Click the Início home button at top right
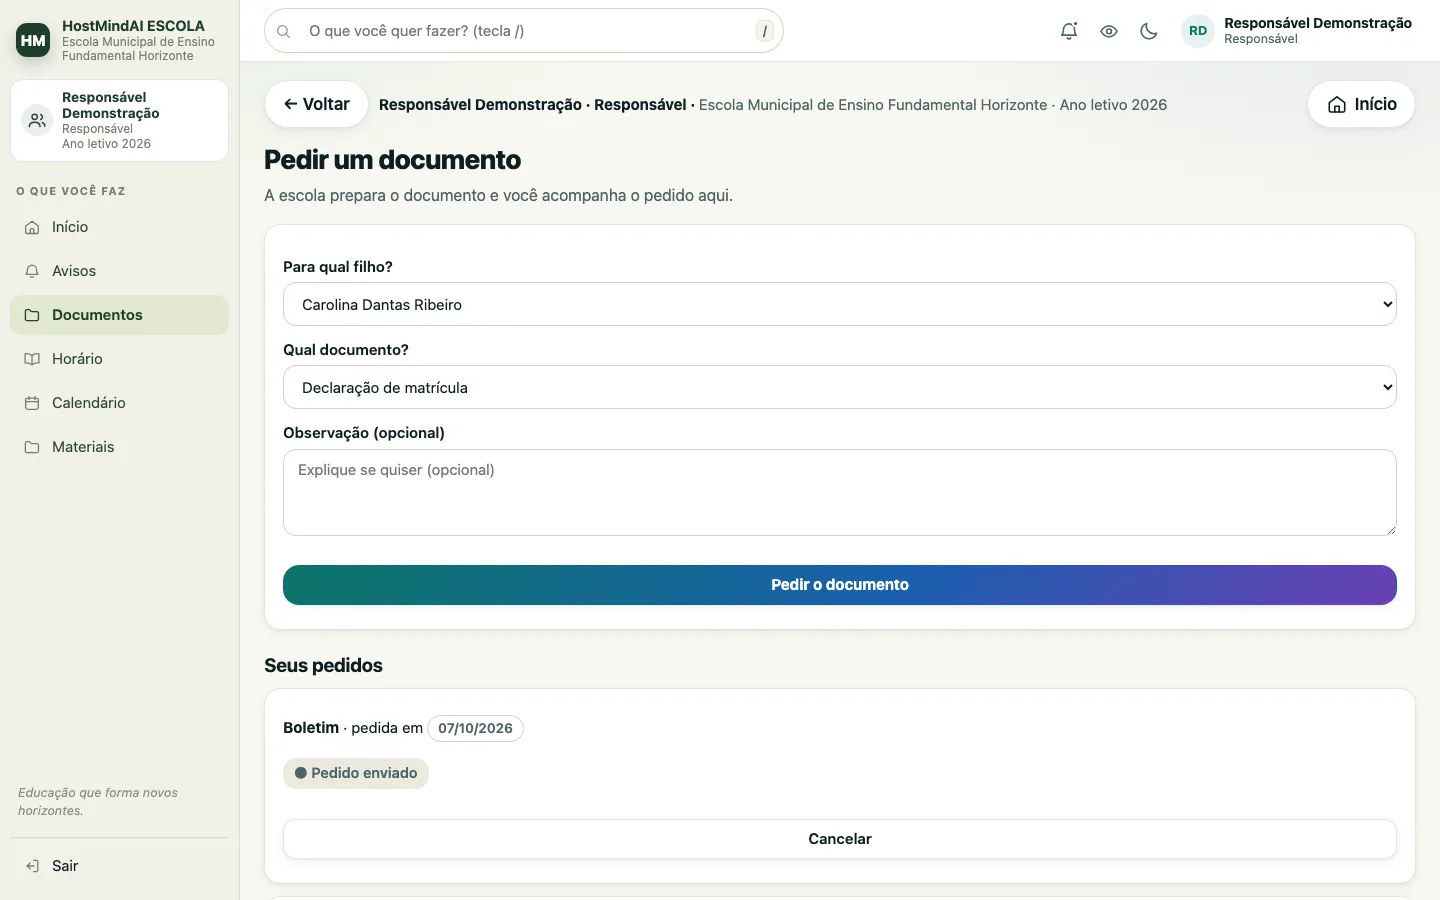 coord(1361,104)
